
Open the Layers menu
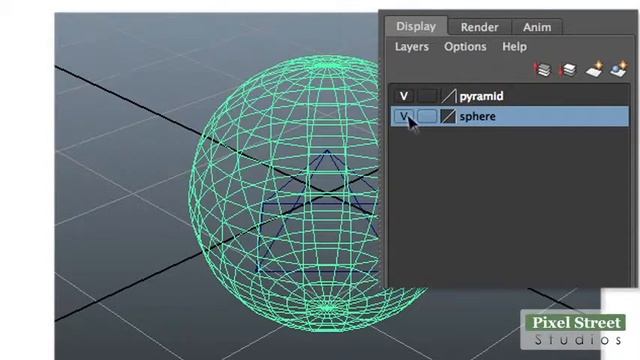tap(411, 47)
